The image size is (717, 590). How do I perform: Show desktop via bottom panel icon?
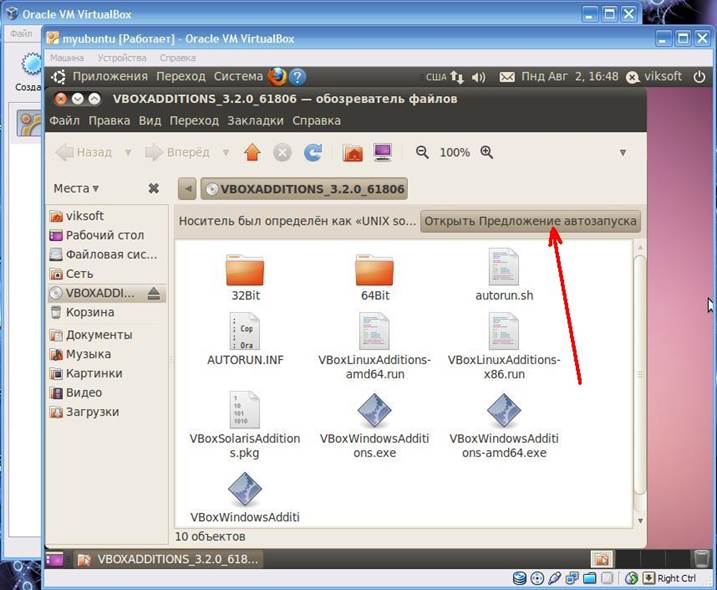pos(54,559)
